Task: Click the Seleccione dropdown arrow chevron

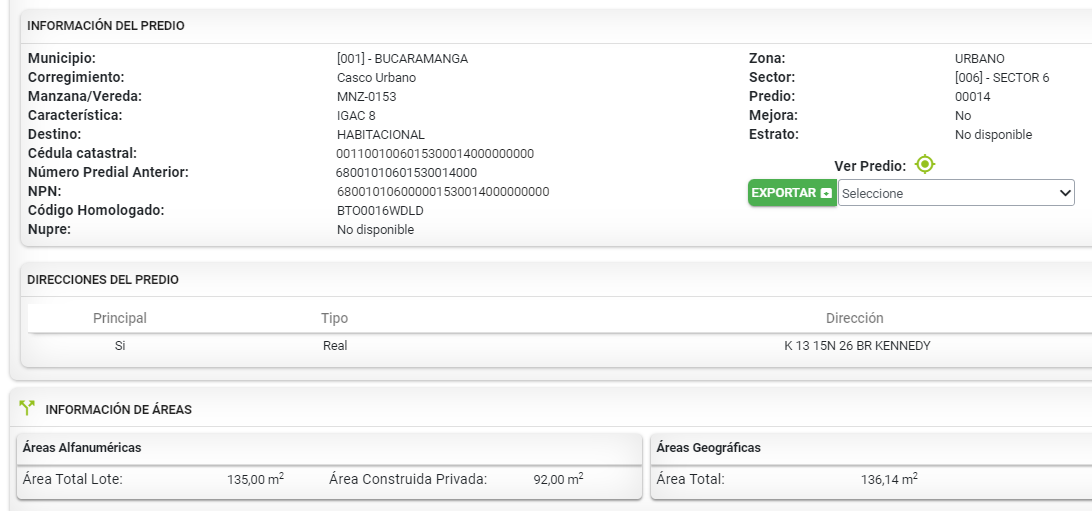Action: point(1065,193)
